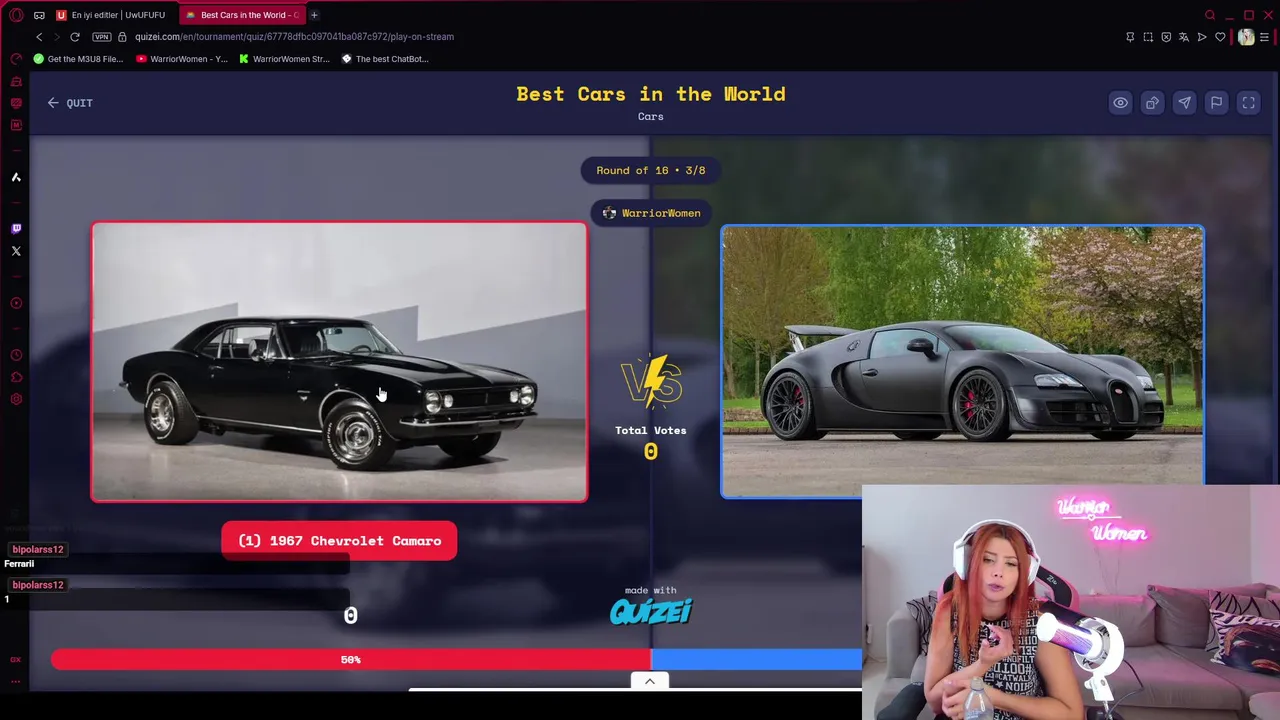View site security via the padlock icon
This screenshot has width=1280, height=720.
click(122, 37)
